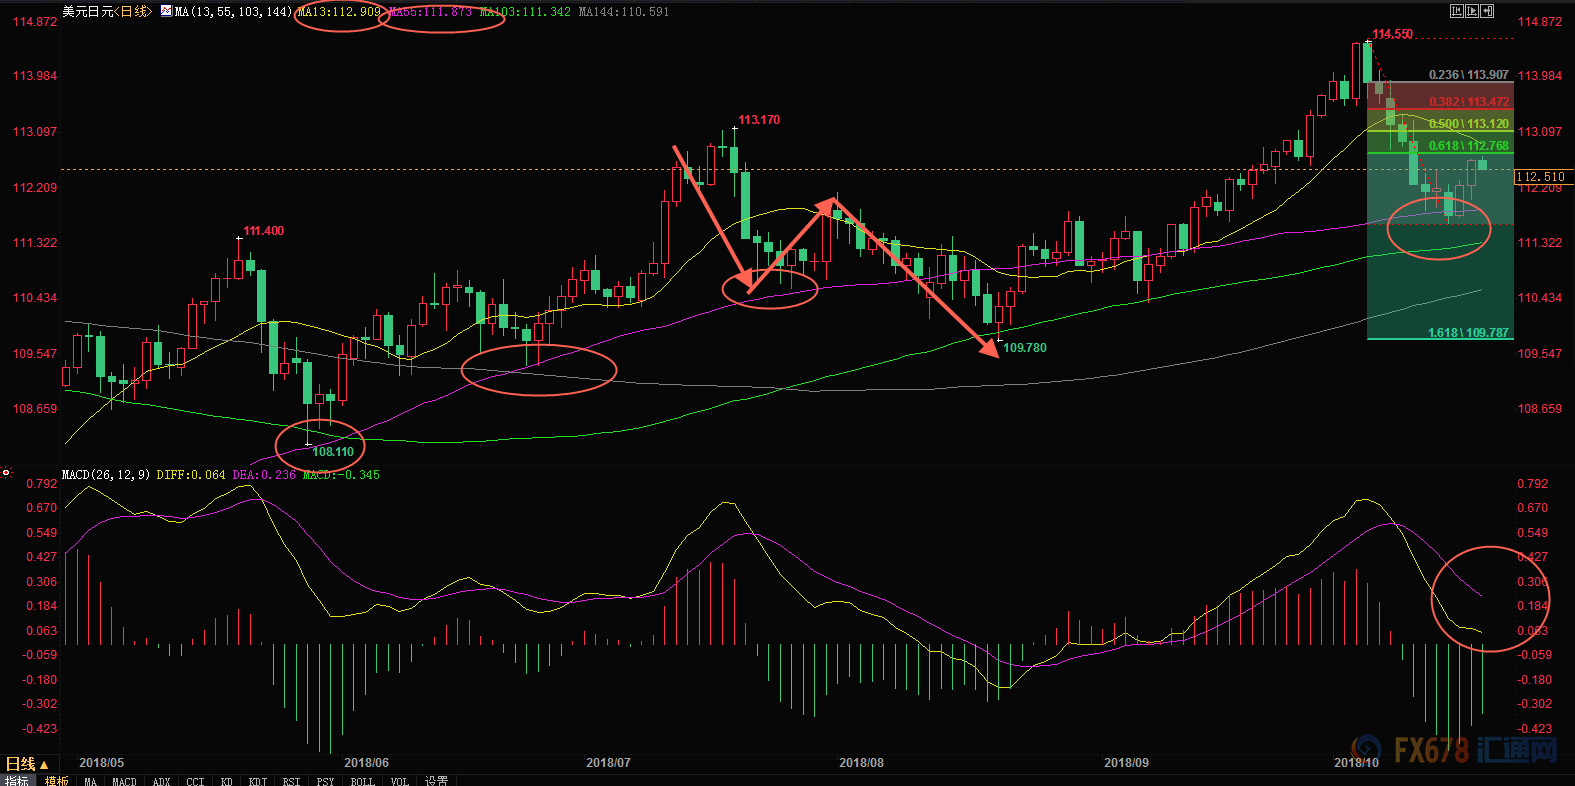Click the 114.550 high price label
The width and height of the screenshot is (1575, 786).
pos(1392,34)
